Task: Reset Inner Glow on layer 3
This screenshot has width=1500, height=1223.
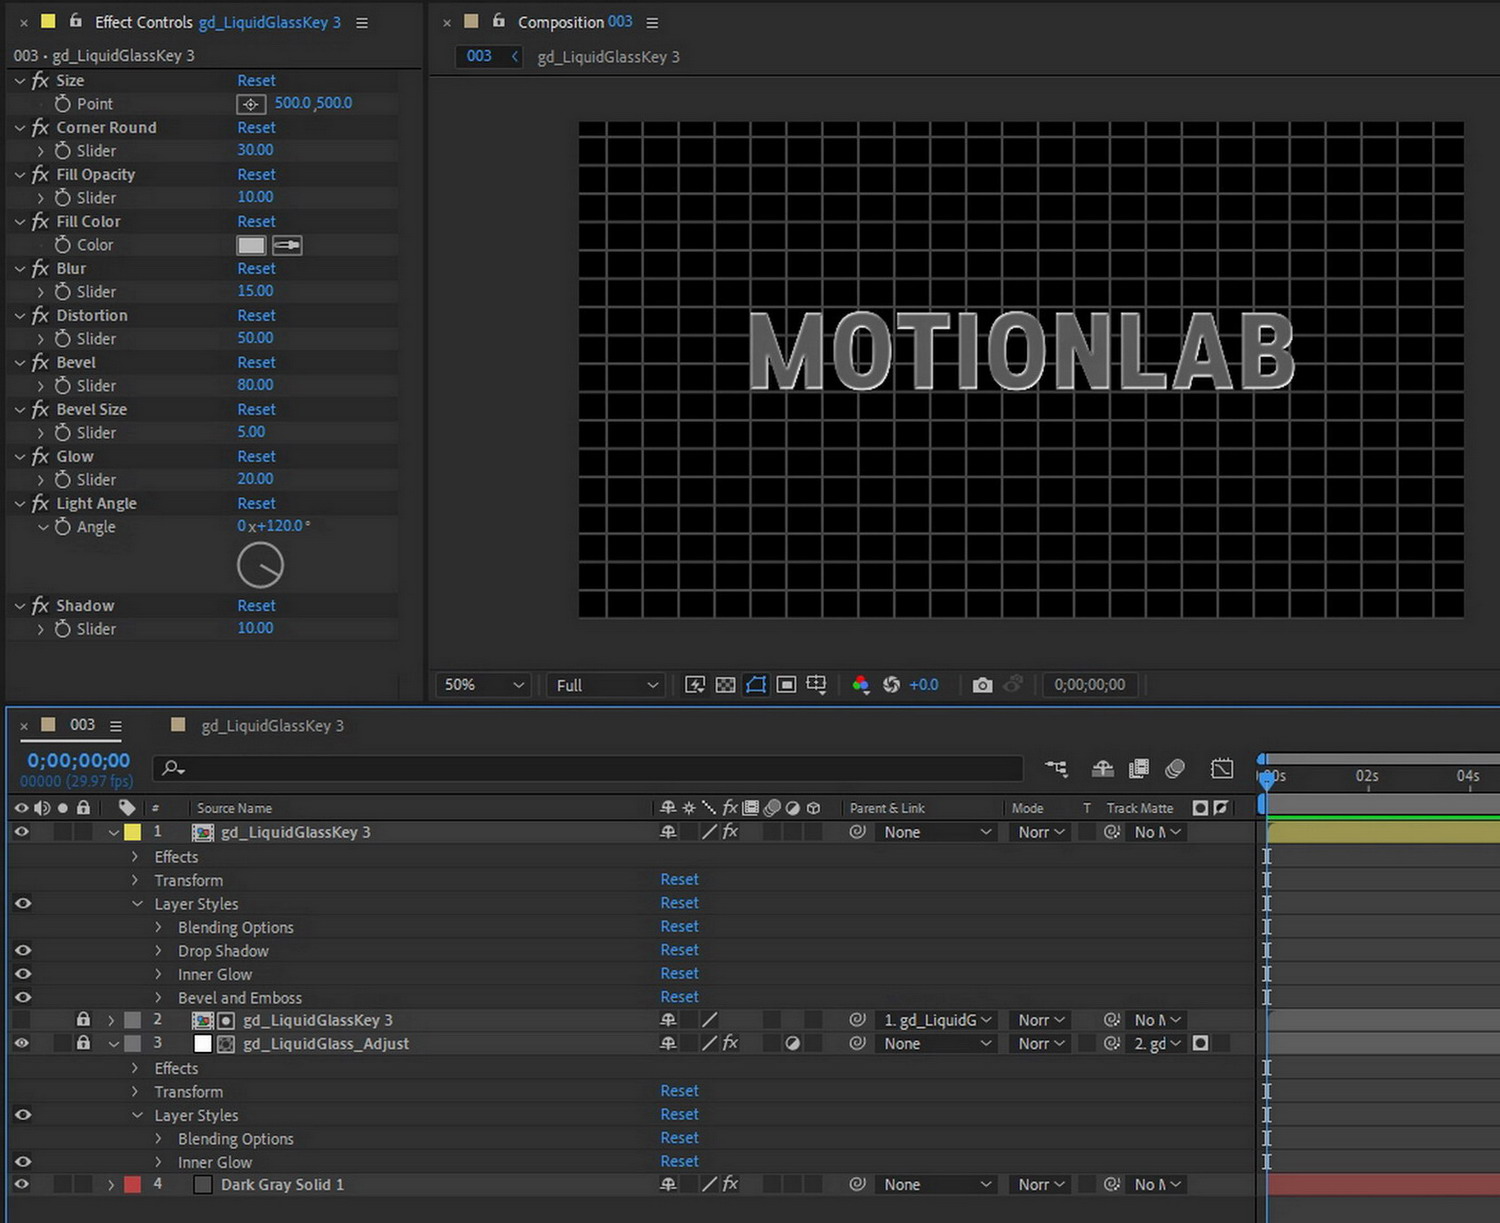Action: click(679, 1161)
